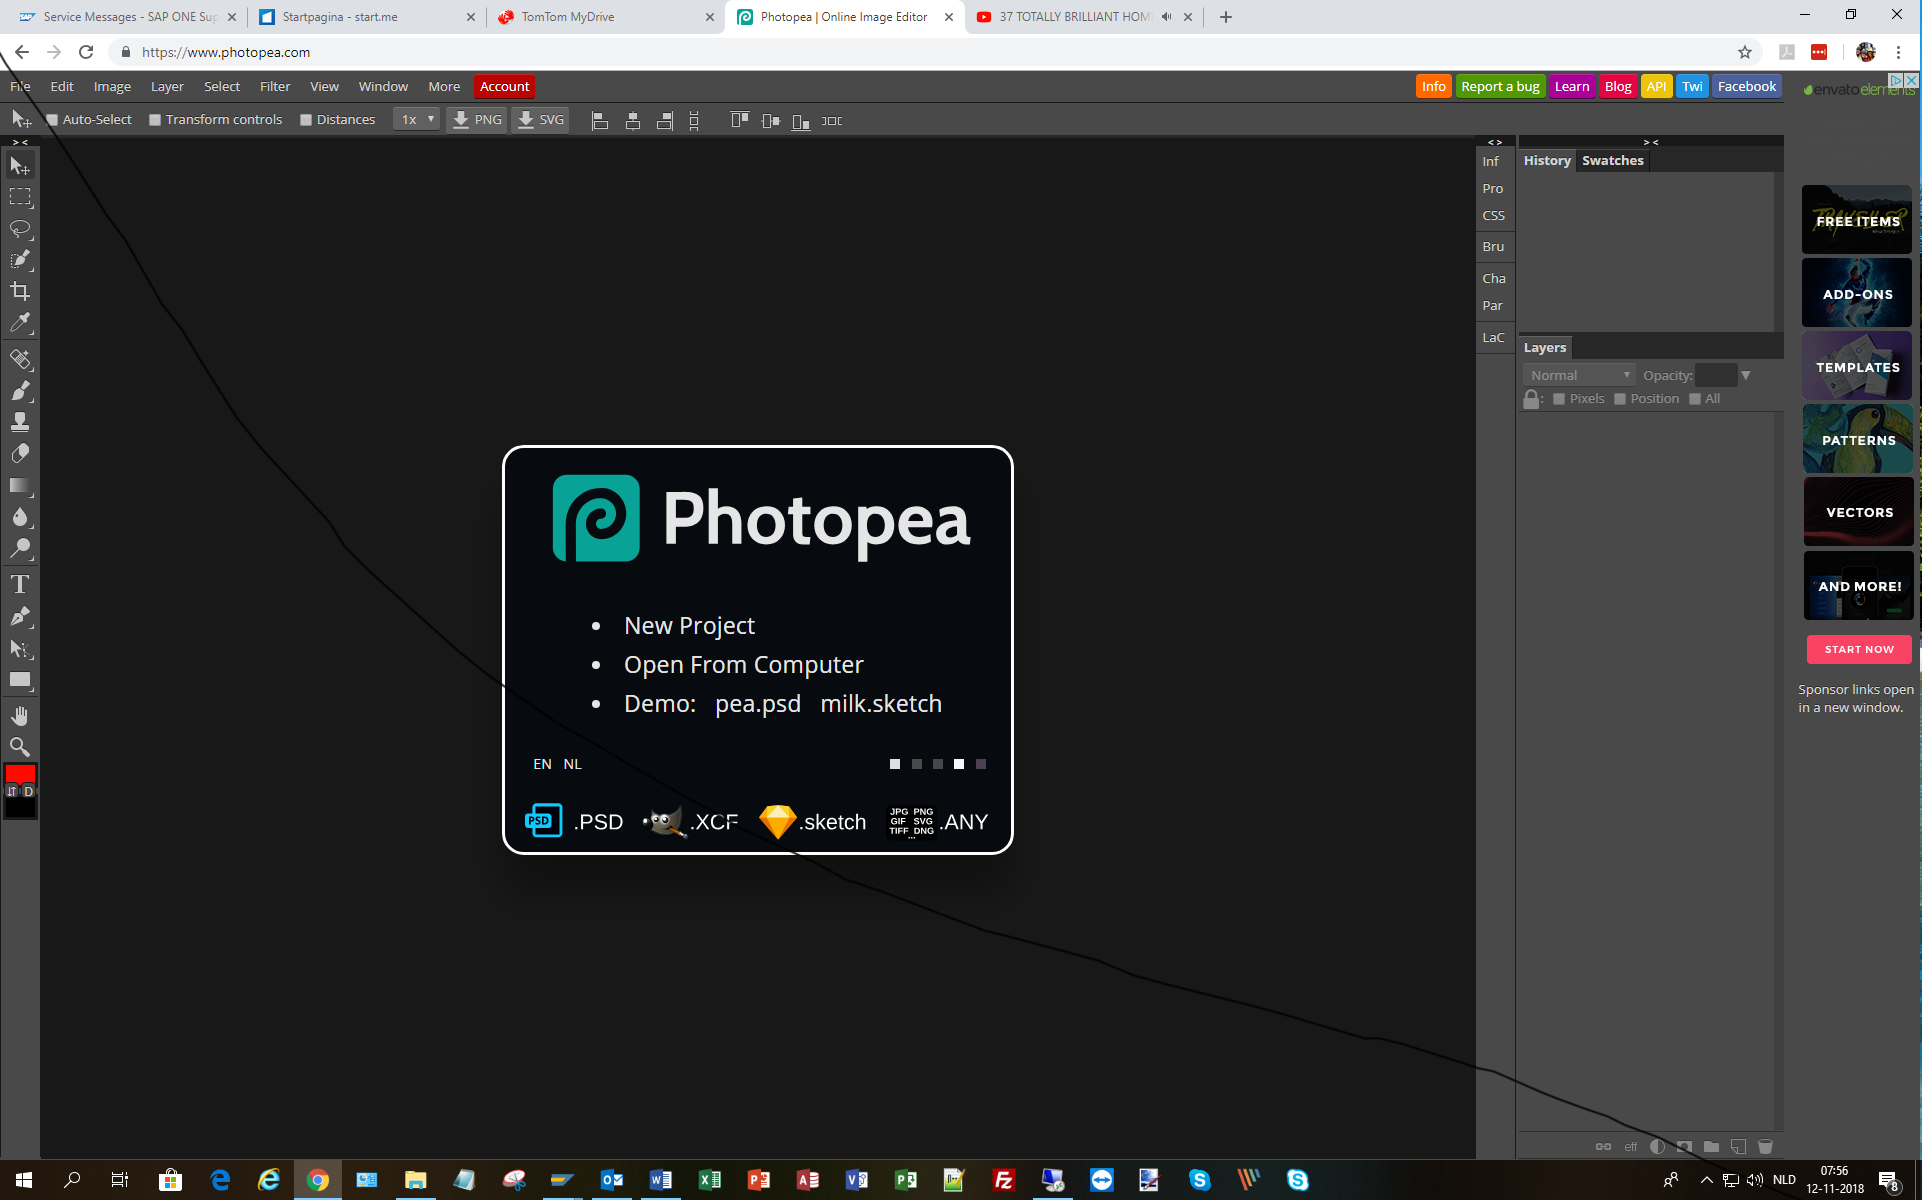Enable the Distances checkbox
The height and width of the screenshot is (1200, 1922).
point(306,120)
